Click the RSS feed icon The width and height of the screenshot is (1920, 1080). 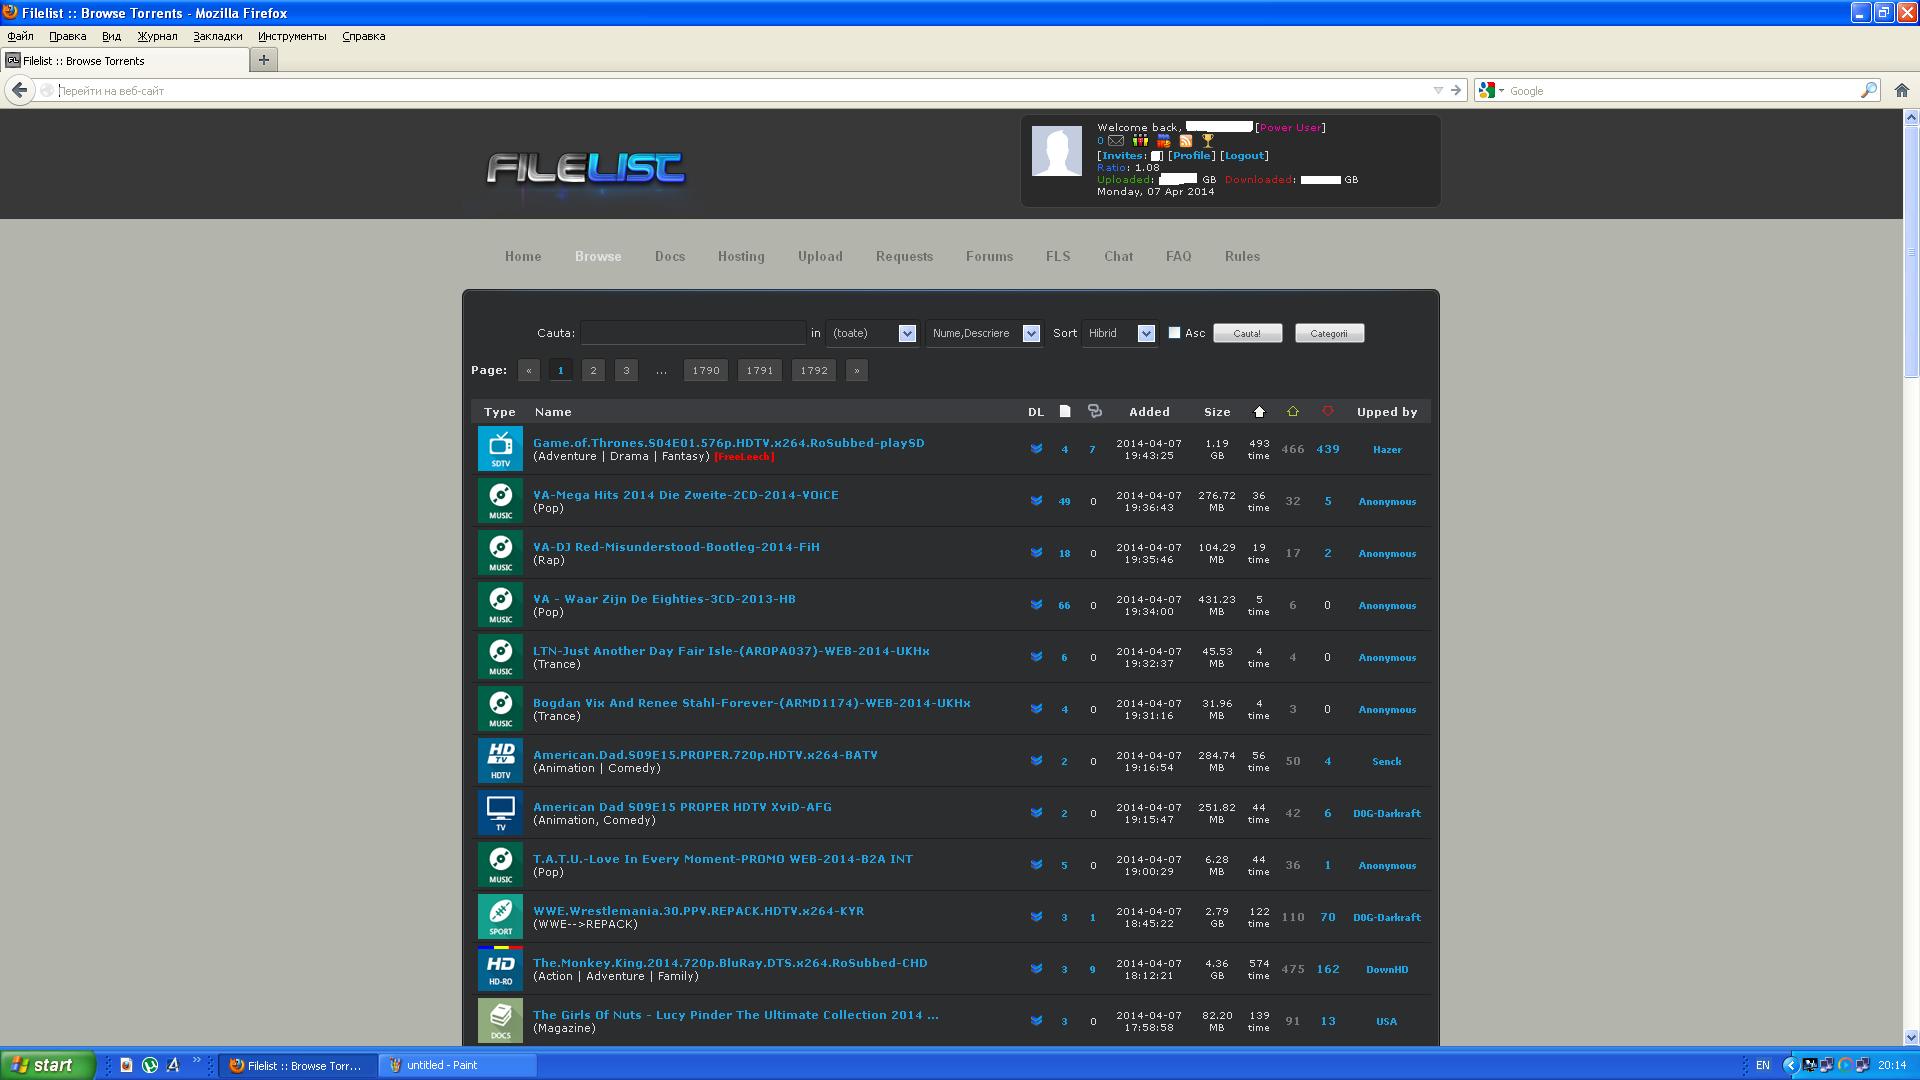click(1186, 141)
